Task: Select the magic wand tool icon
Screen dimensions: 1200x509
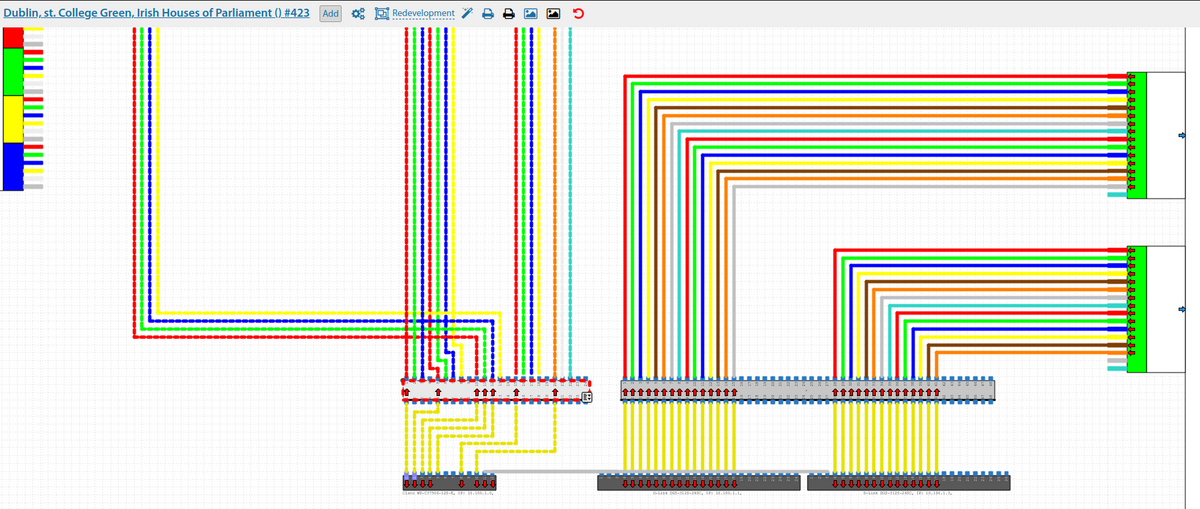Action: [x=467, y=14]
